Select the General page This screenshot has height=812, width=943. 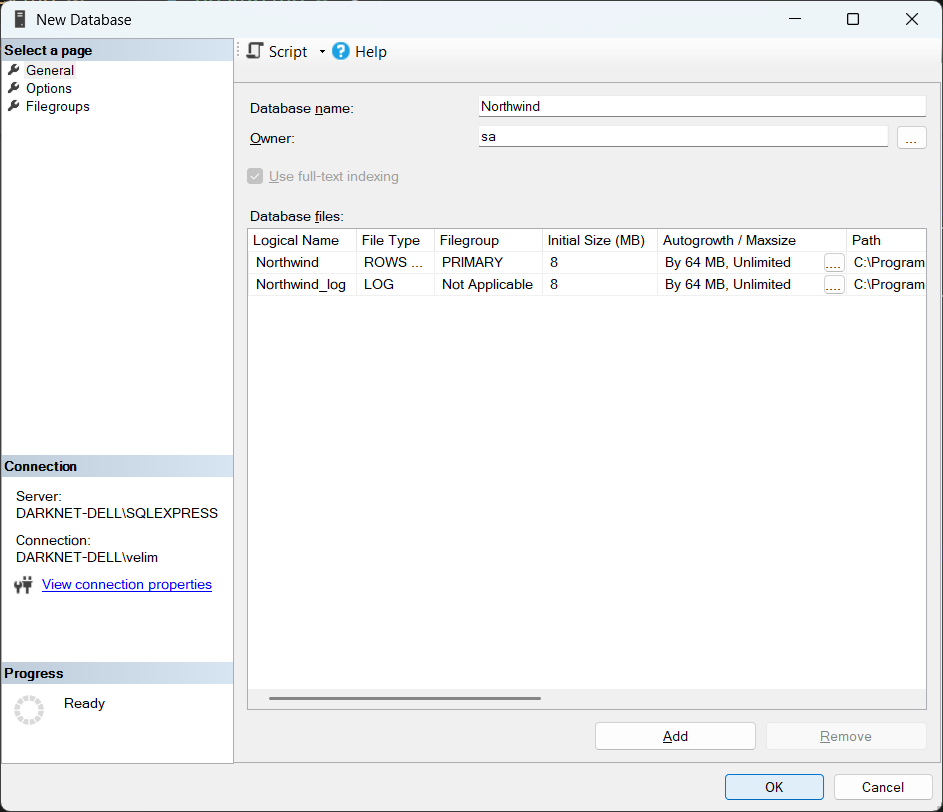(50, 70)
